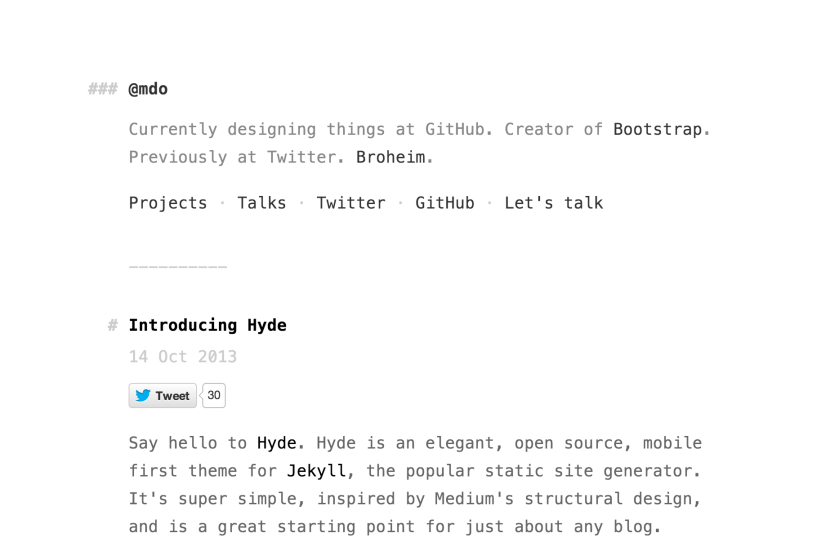Click the ### marker beside @mdo
The height and width of the screenshot is (560, 830).
tap(102, 89)
